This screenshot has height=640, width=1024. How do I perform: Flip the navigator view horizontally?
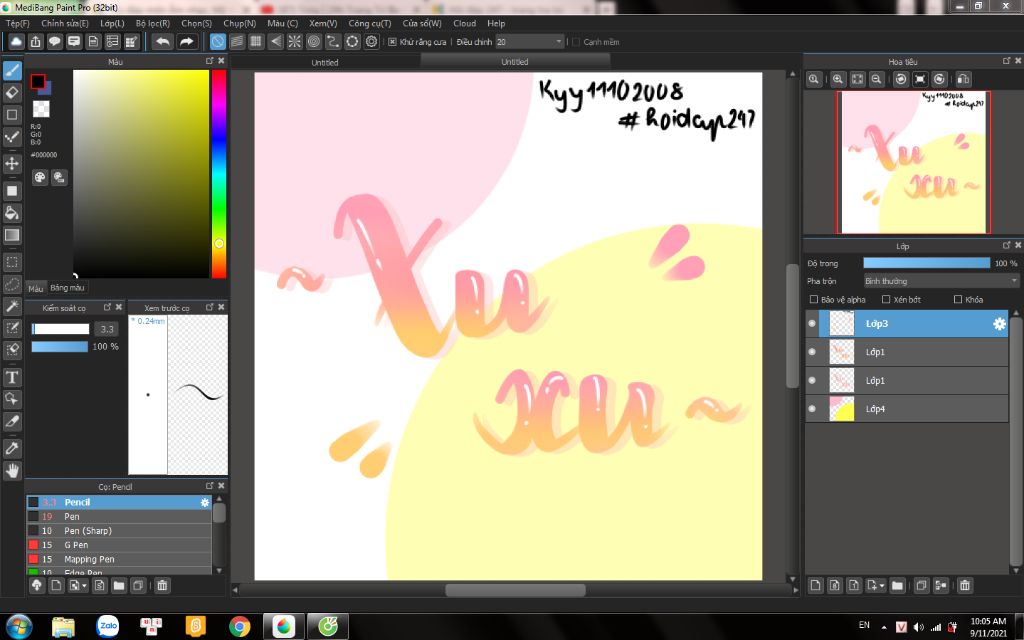[x=963, y=79]
